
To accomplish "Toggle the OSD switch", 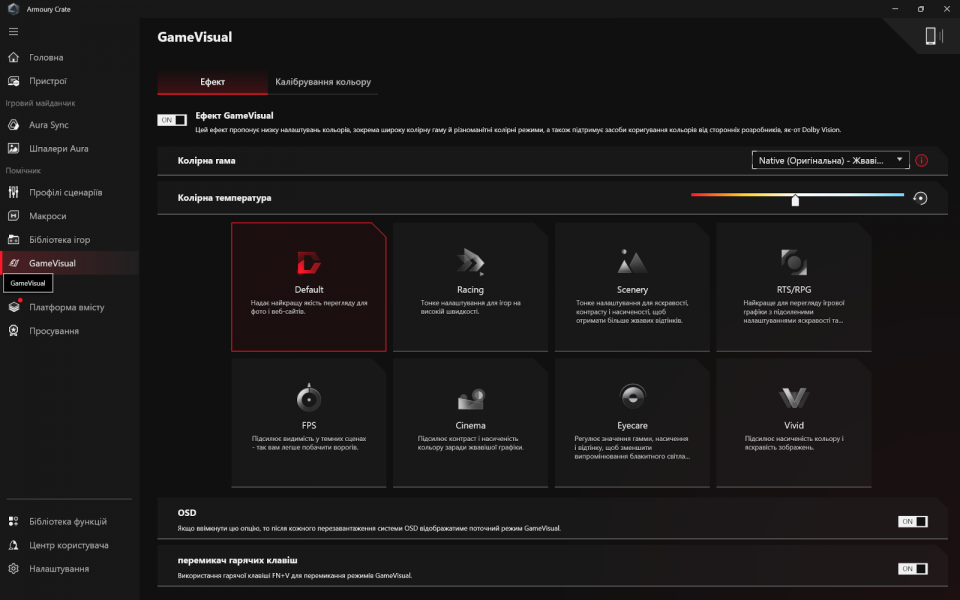I will click(913, 522).
